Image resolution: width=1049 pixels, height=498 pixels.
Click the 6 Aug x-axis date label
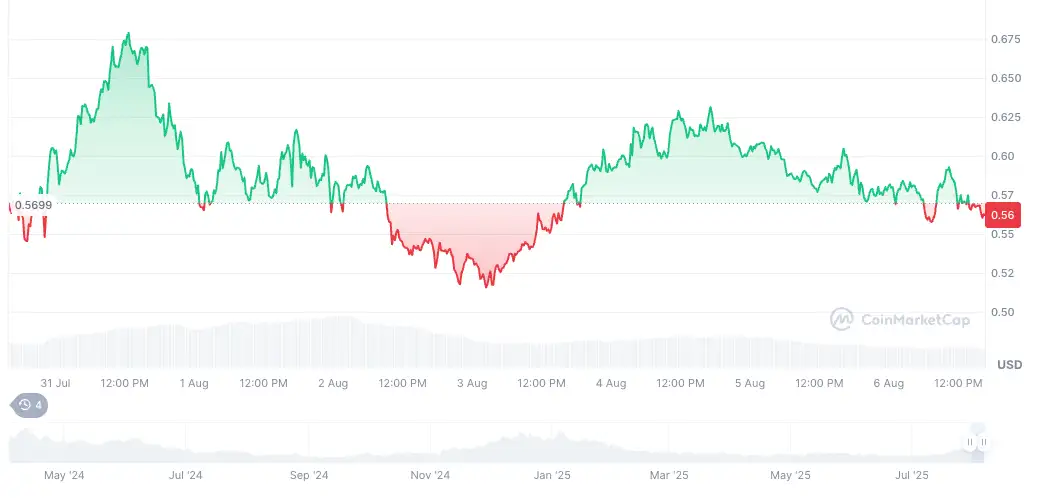[888, 383]
